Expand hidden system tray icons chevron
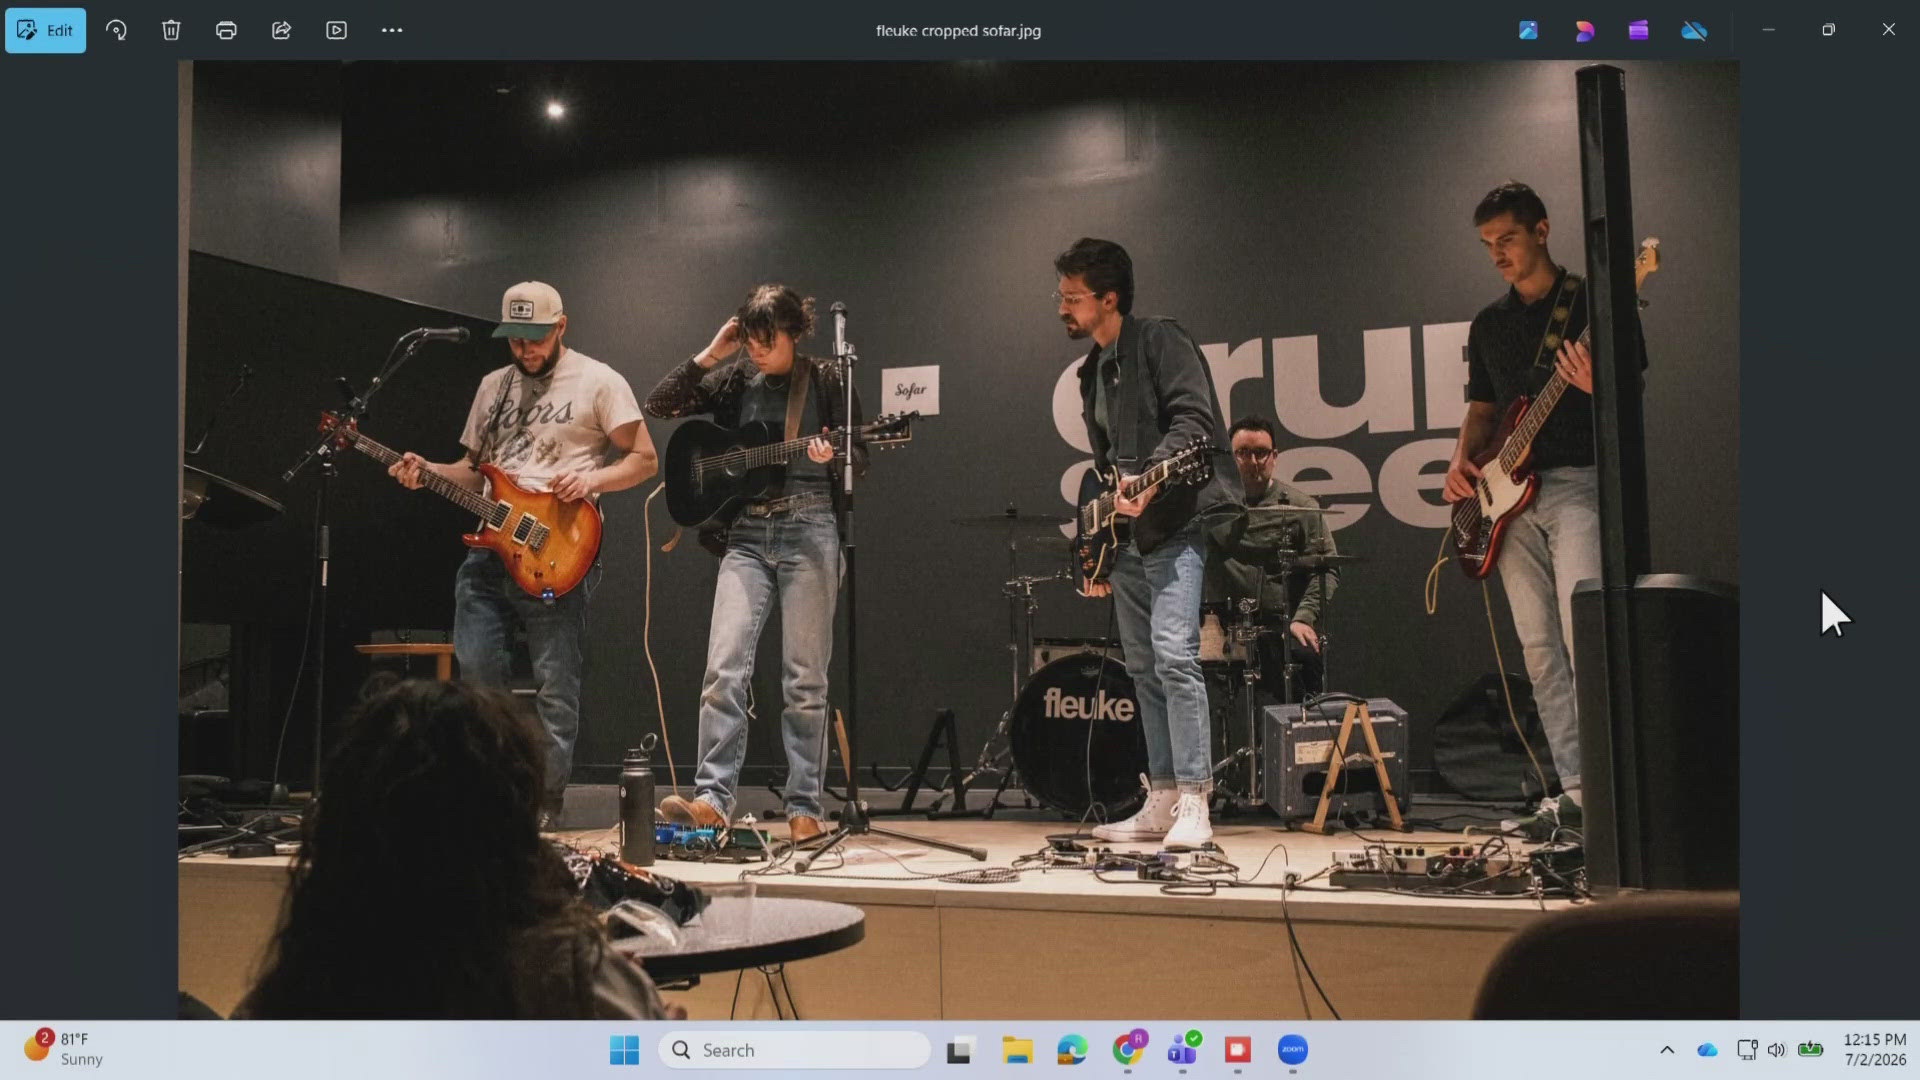The height and width of the screenshot is (1080, 1920). coord(1667,1050)
